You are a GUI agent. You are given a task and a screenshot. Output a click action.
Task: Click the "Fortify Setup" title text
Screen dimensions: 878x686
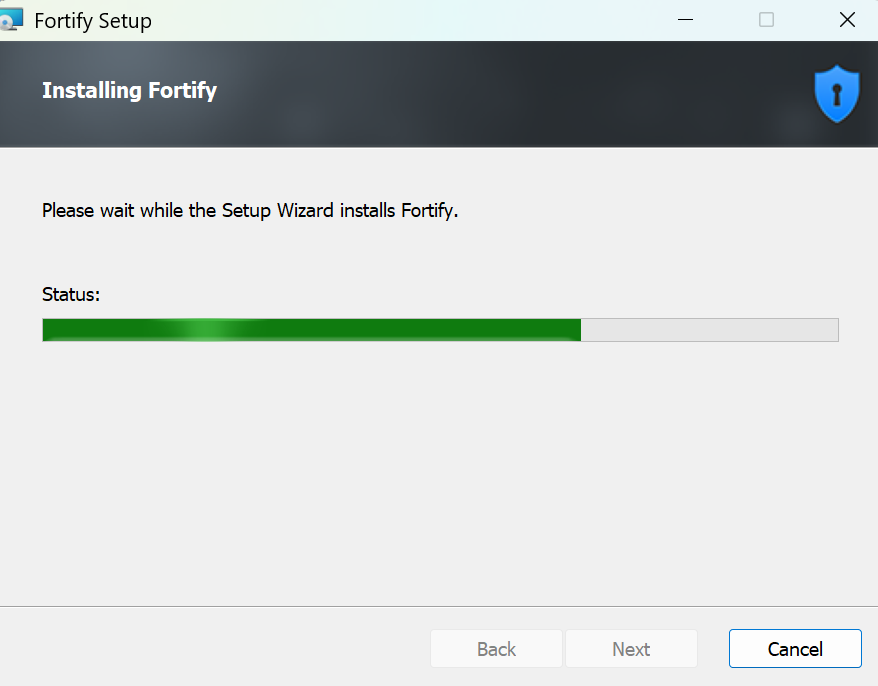click(x=93, y=20)
